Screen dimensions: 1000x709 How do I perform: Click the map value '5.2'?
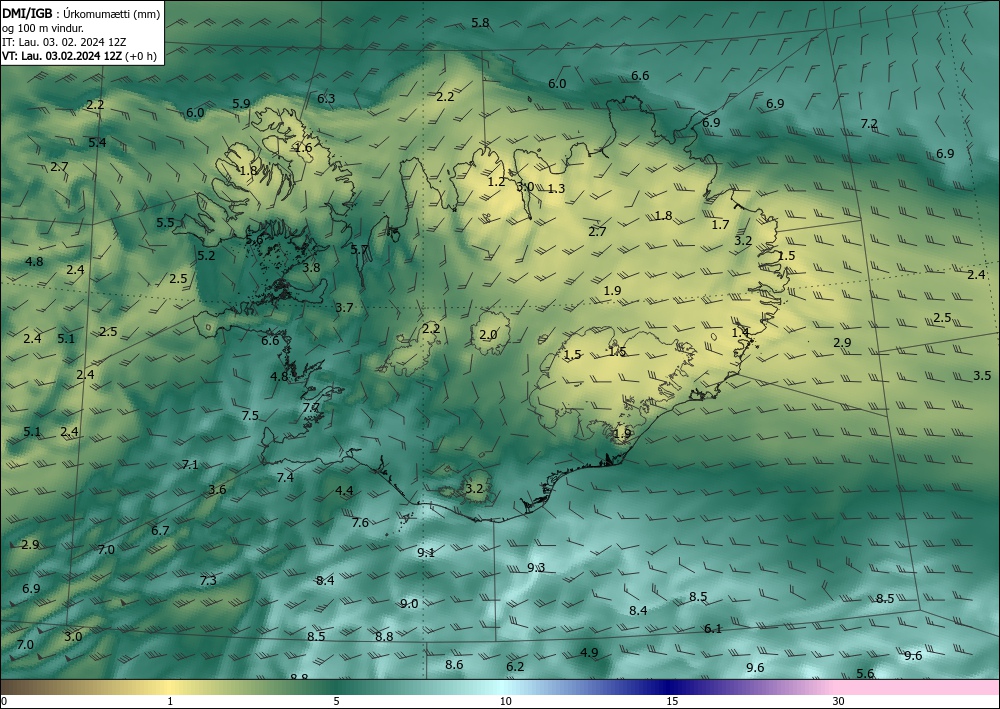coord(206,256)
